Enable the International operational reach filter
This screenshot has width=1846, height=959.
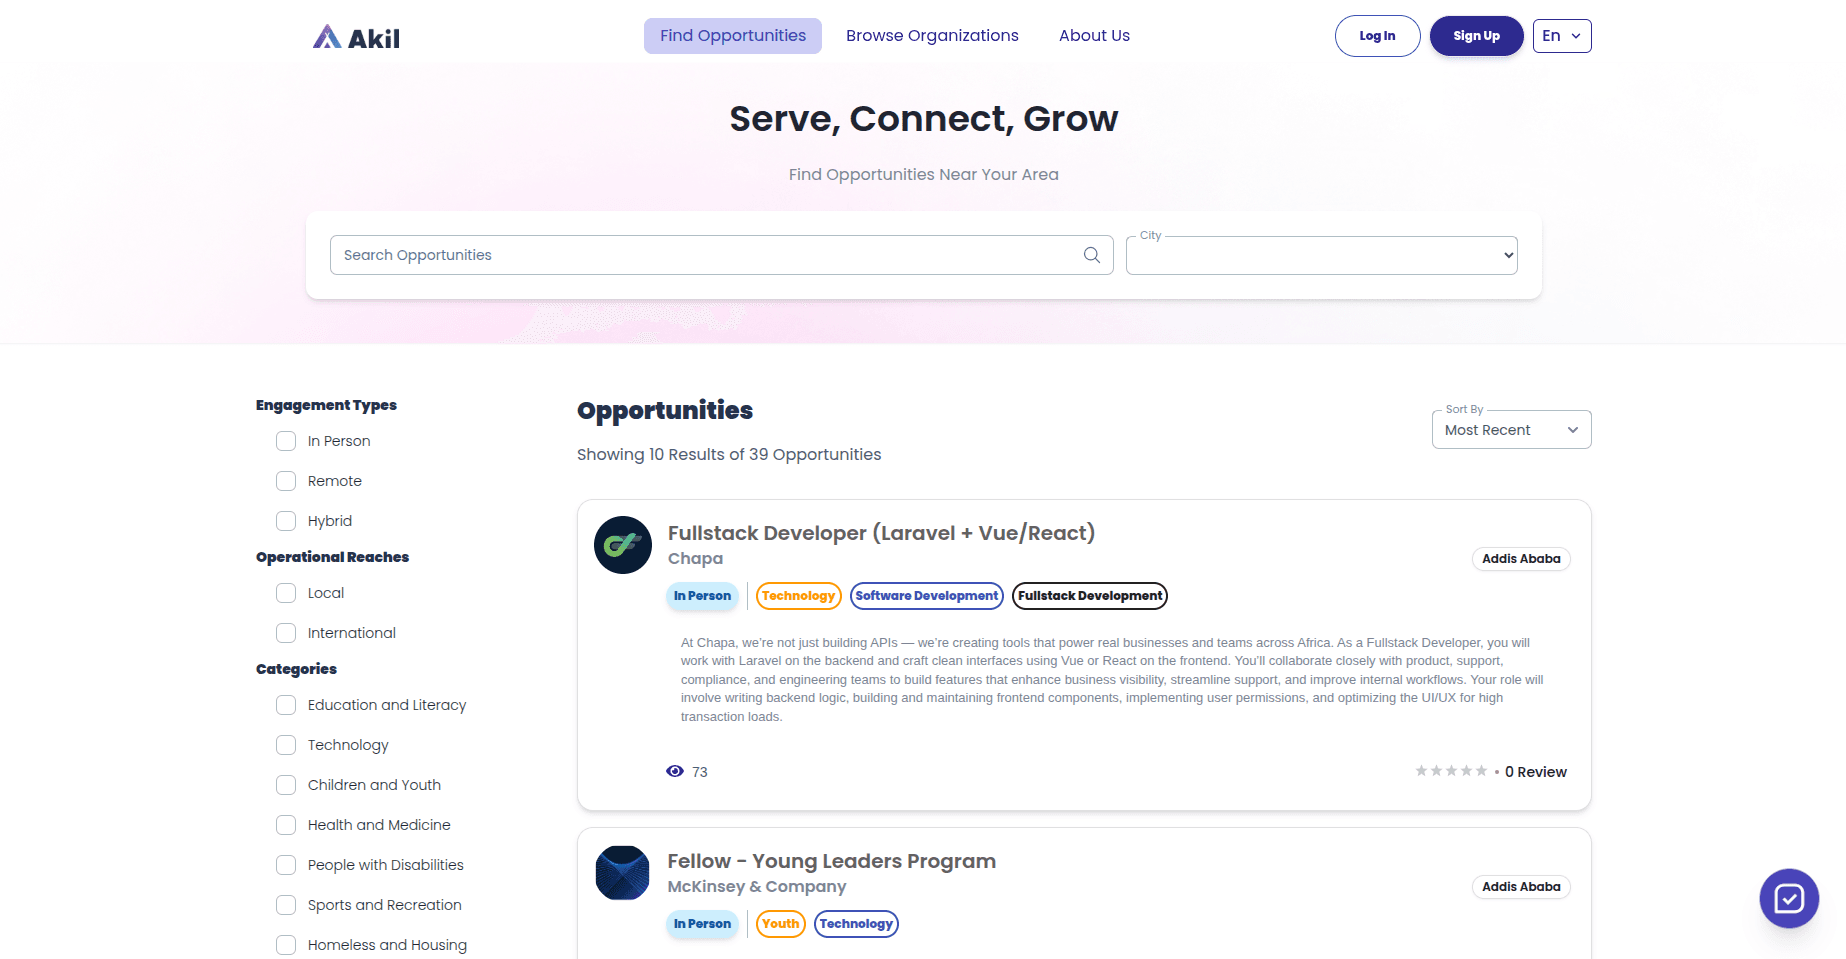286,633
